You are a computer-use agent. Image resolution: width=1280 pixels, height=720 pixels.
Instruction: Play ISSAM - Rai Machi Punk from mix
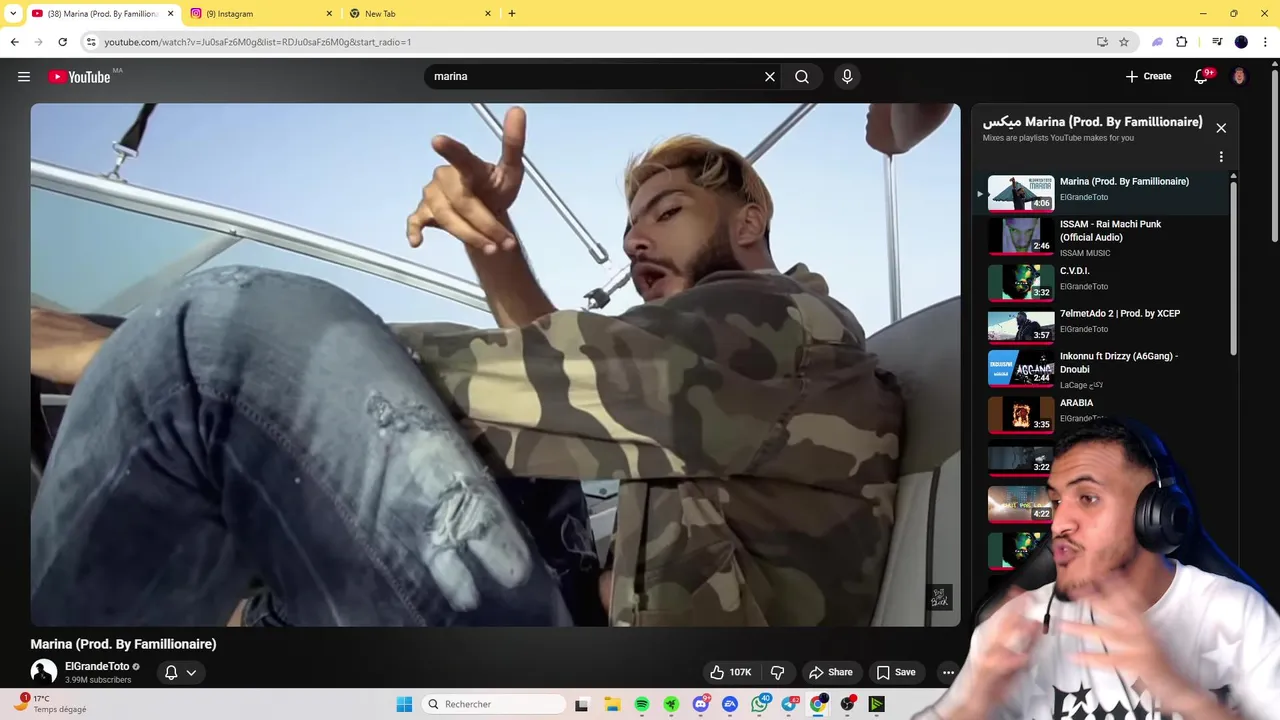(x=1105, y=237)
